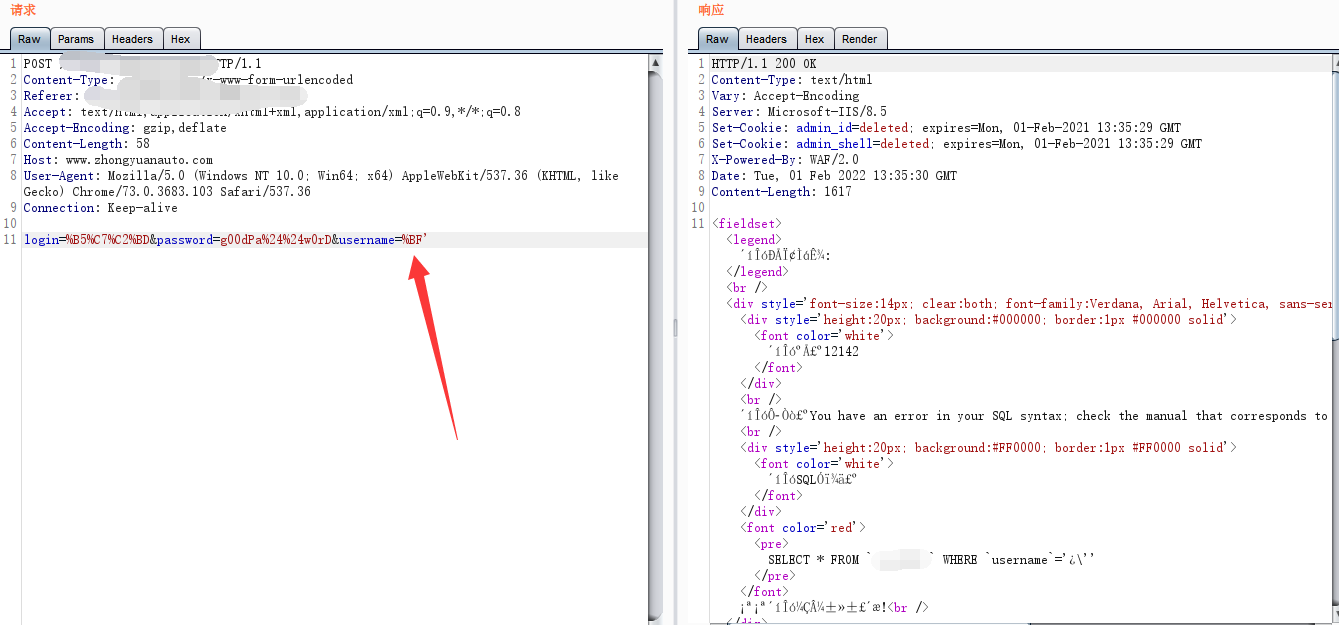The image size is (1339, 625).
Task: Switch to the request Raw tab
Action: click(29, 39)
